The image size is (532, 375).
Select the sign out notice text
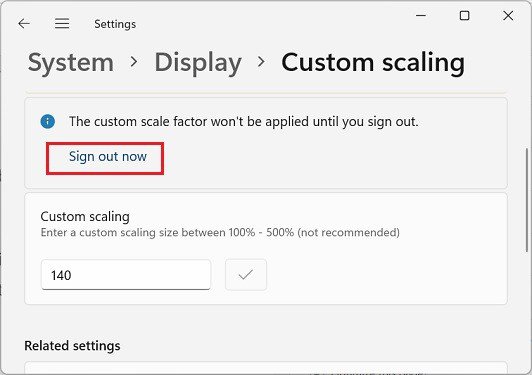(244, 121)
